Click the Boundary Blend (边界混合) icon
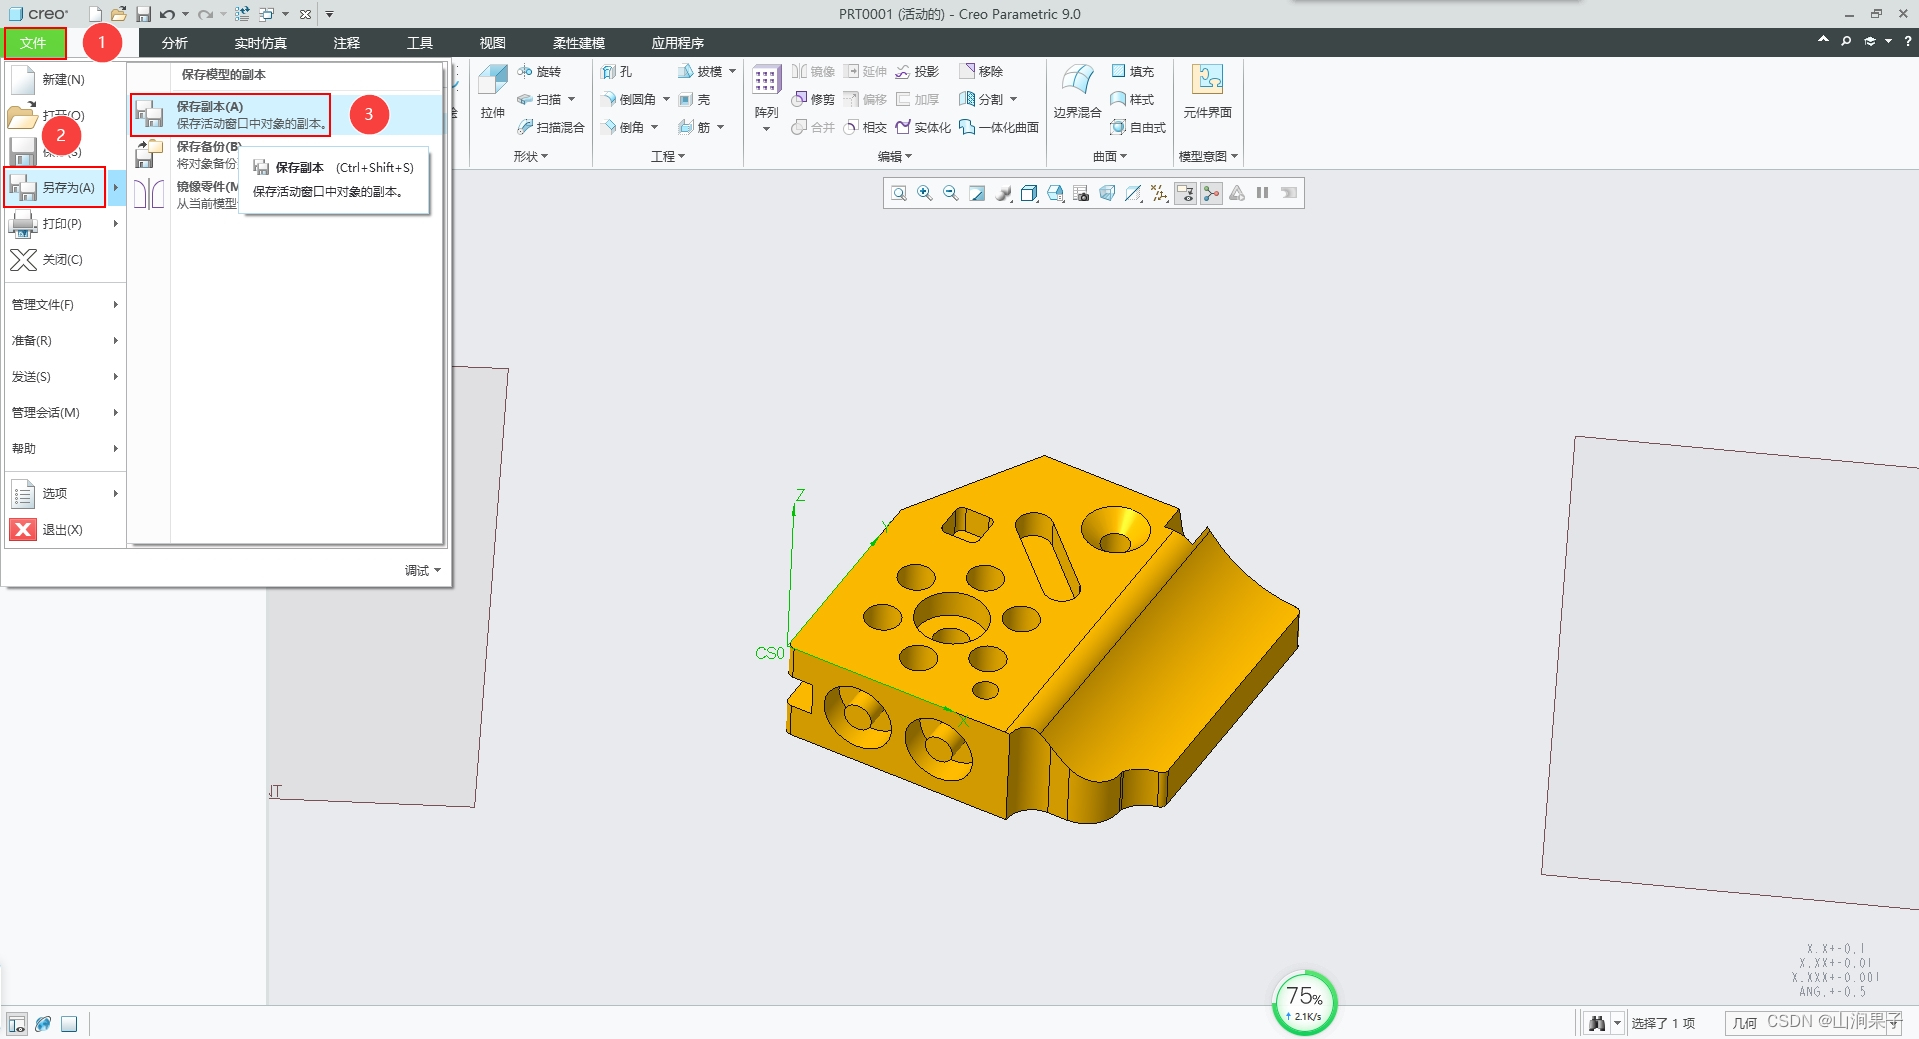Screen dimensions: 1919x1039 pyautogui.click(x=1076, y=82)
